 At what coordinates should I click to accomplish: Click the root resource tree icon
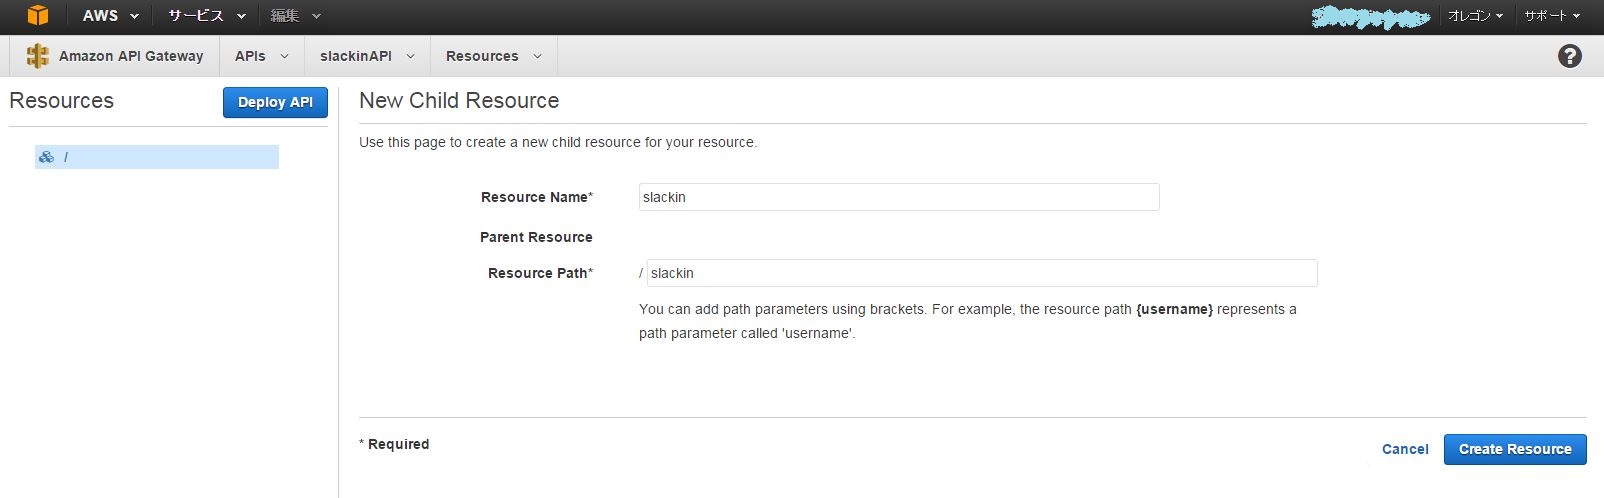coord(46,157)
